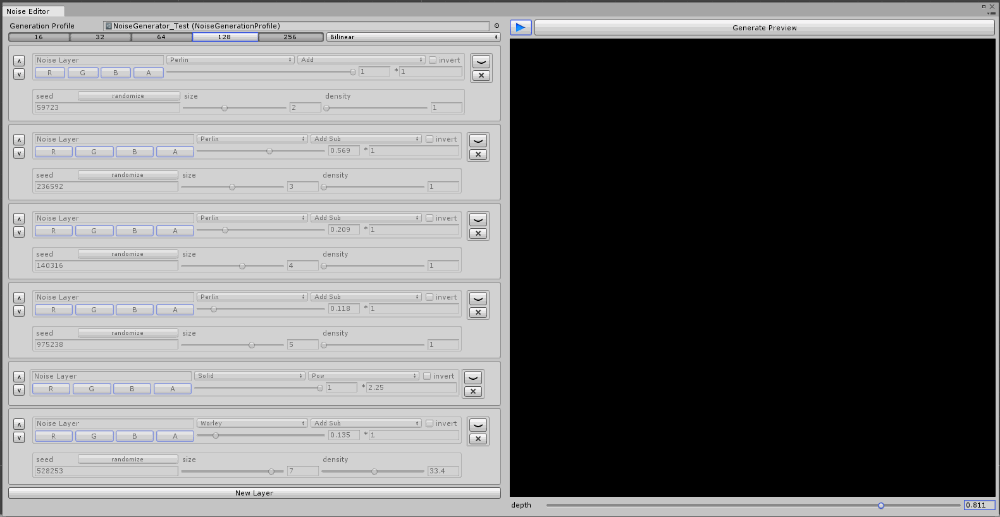The image size is (1000, 517).
Task: Toggle the R channel on Worley layer
Action: (53, 436)
